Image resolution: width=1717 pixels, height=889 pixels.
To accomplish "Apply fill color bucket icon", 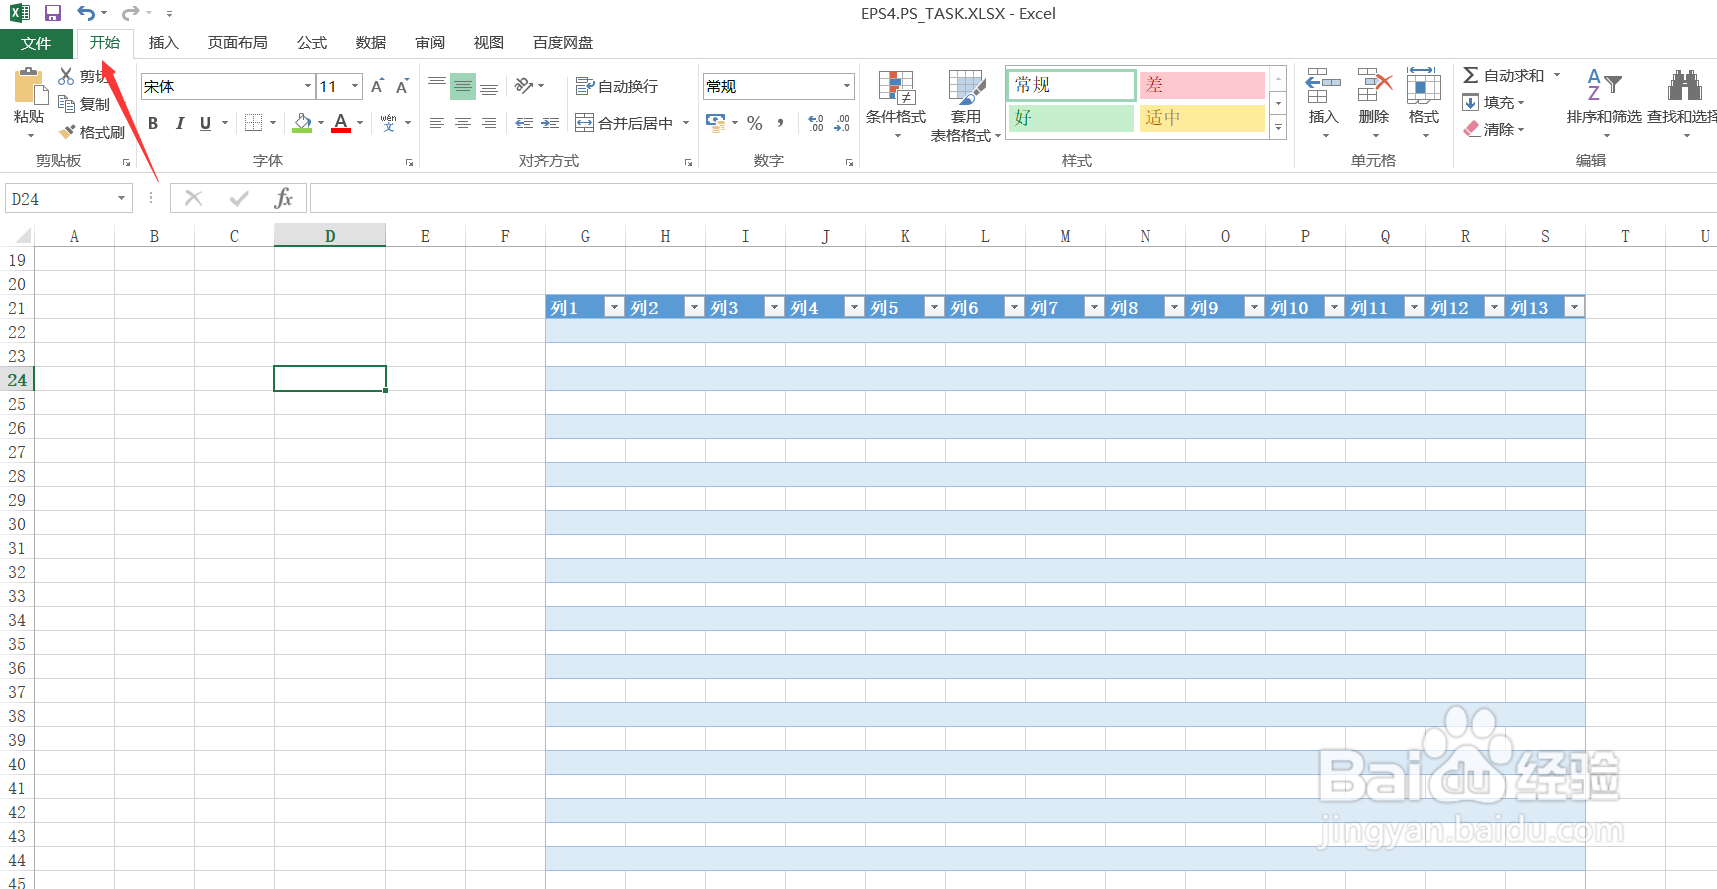I will tap(302, 123).
